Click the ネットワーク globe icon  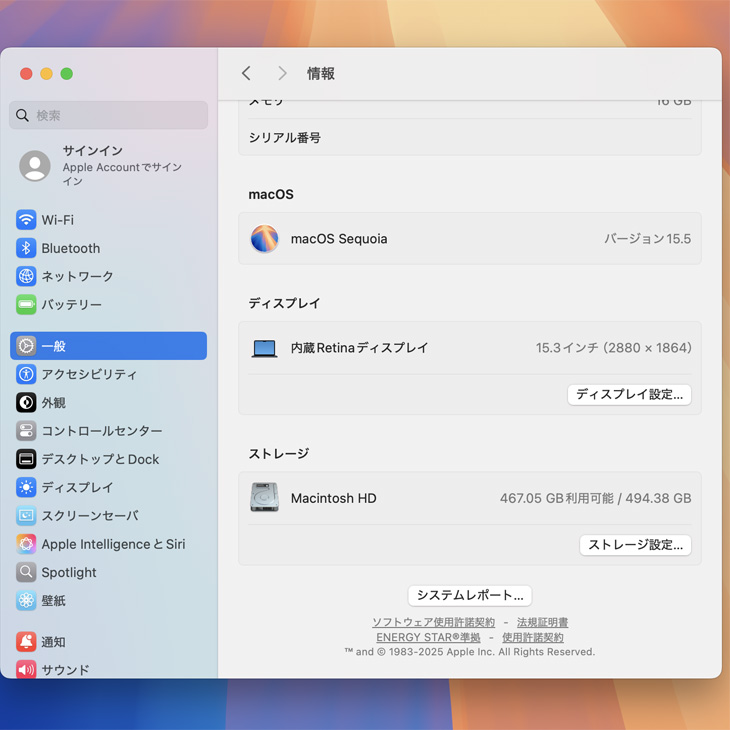26,276
